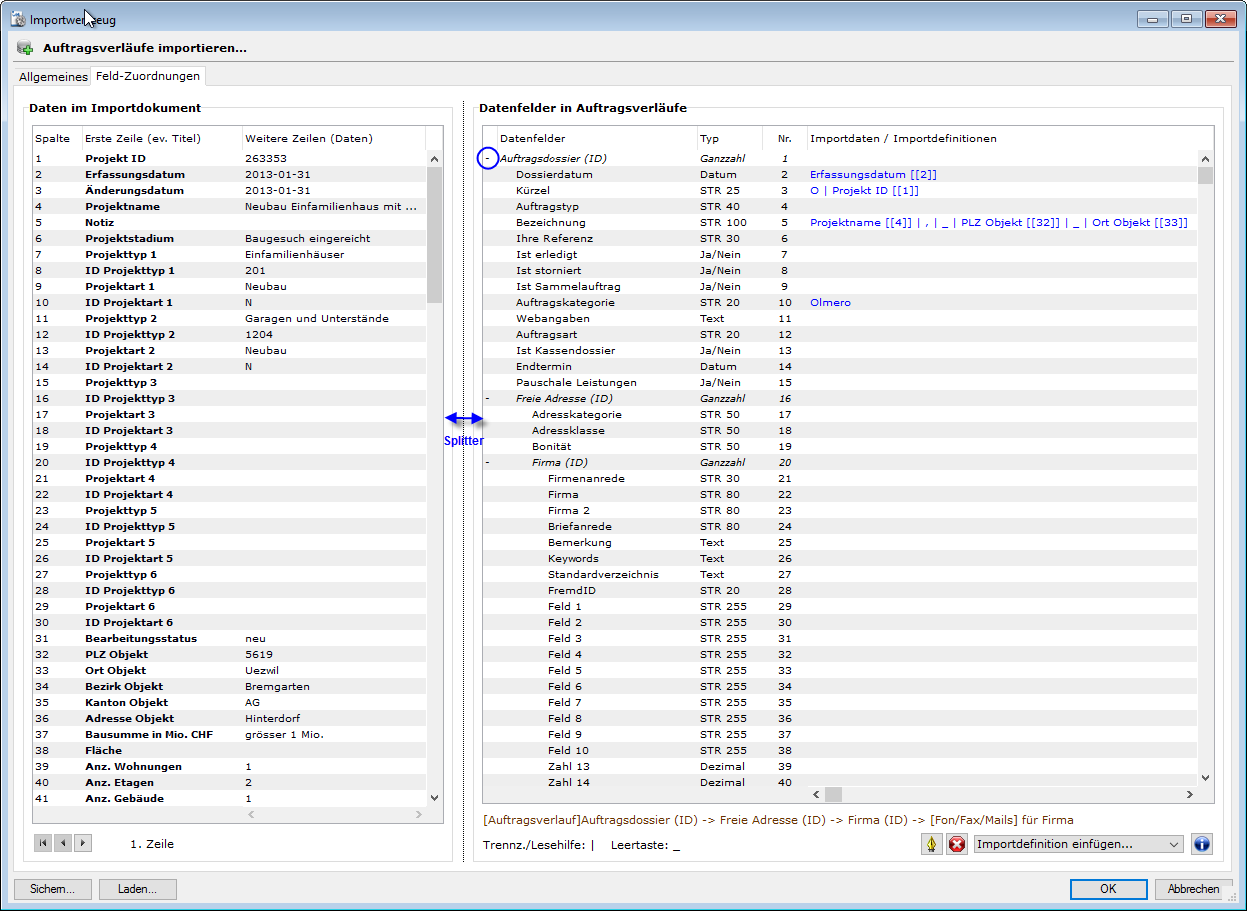Click the red delete definition icon

coord(957,844)
